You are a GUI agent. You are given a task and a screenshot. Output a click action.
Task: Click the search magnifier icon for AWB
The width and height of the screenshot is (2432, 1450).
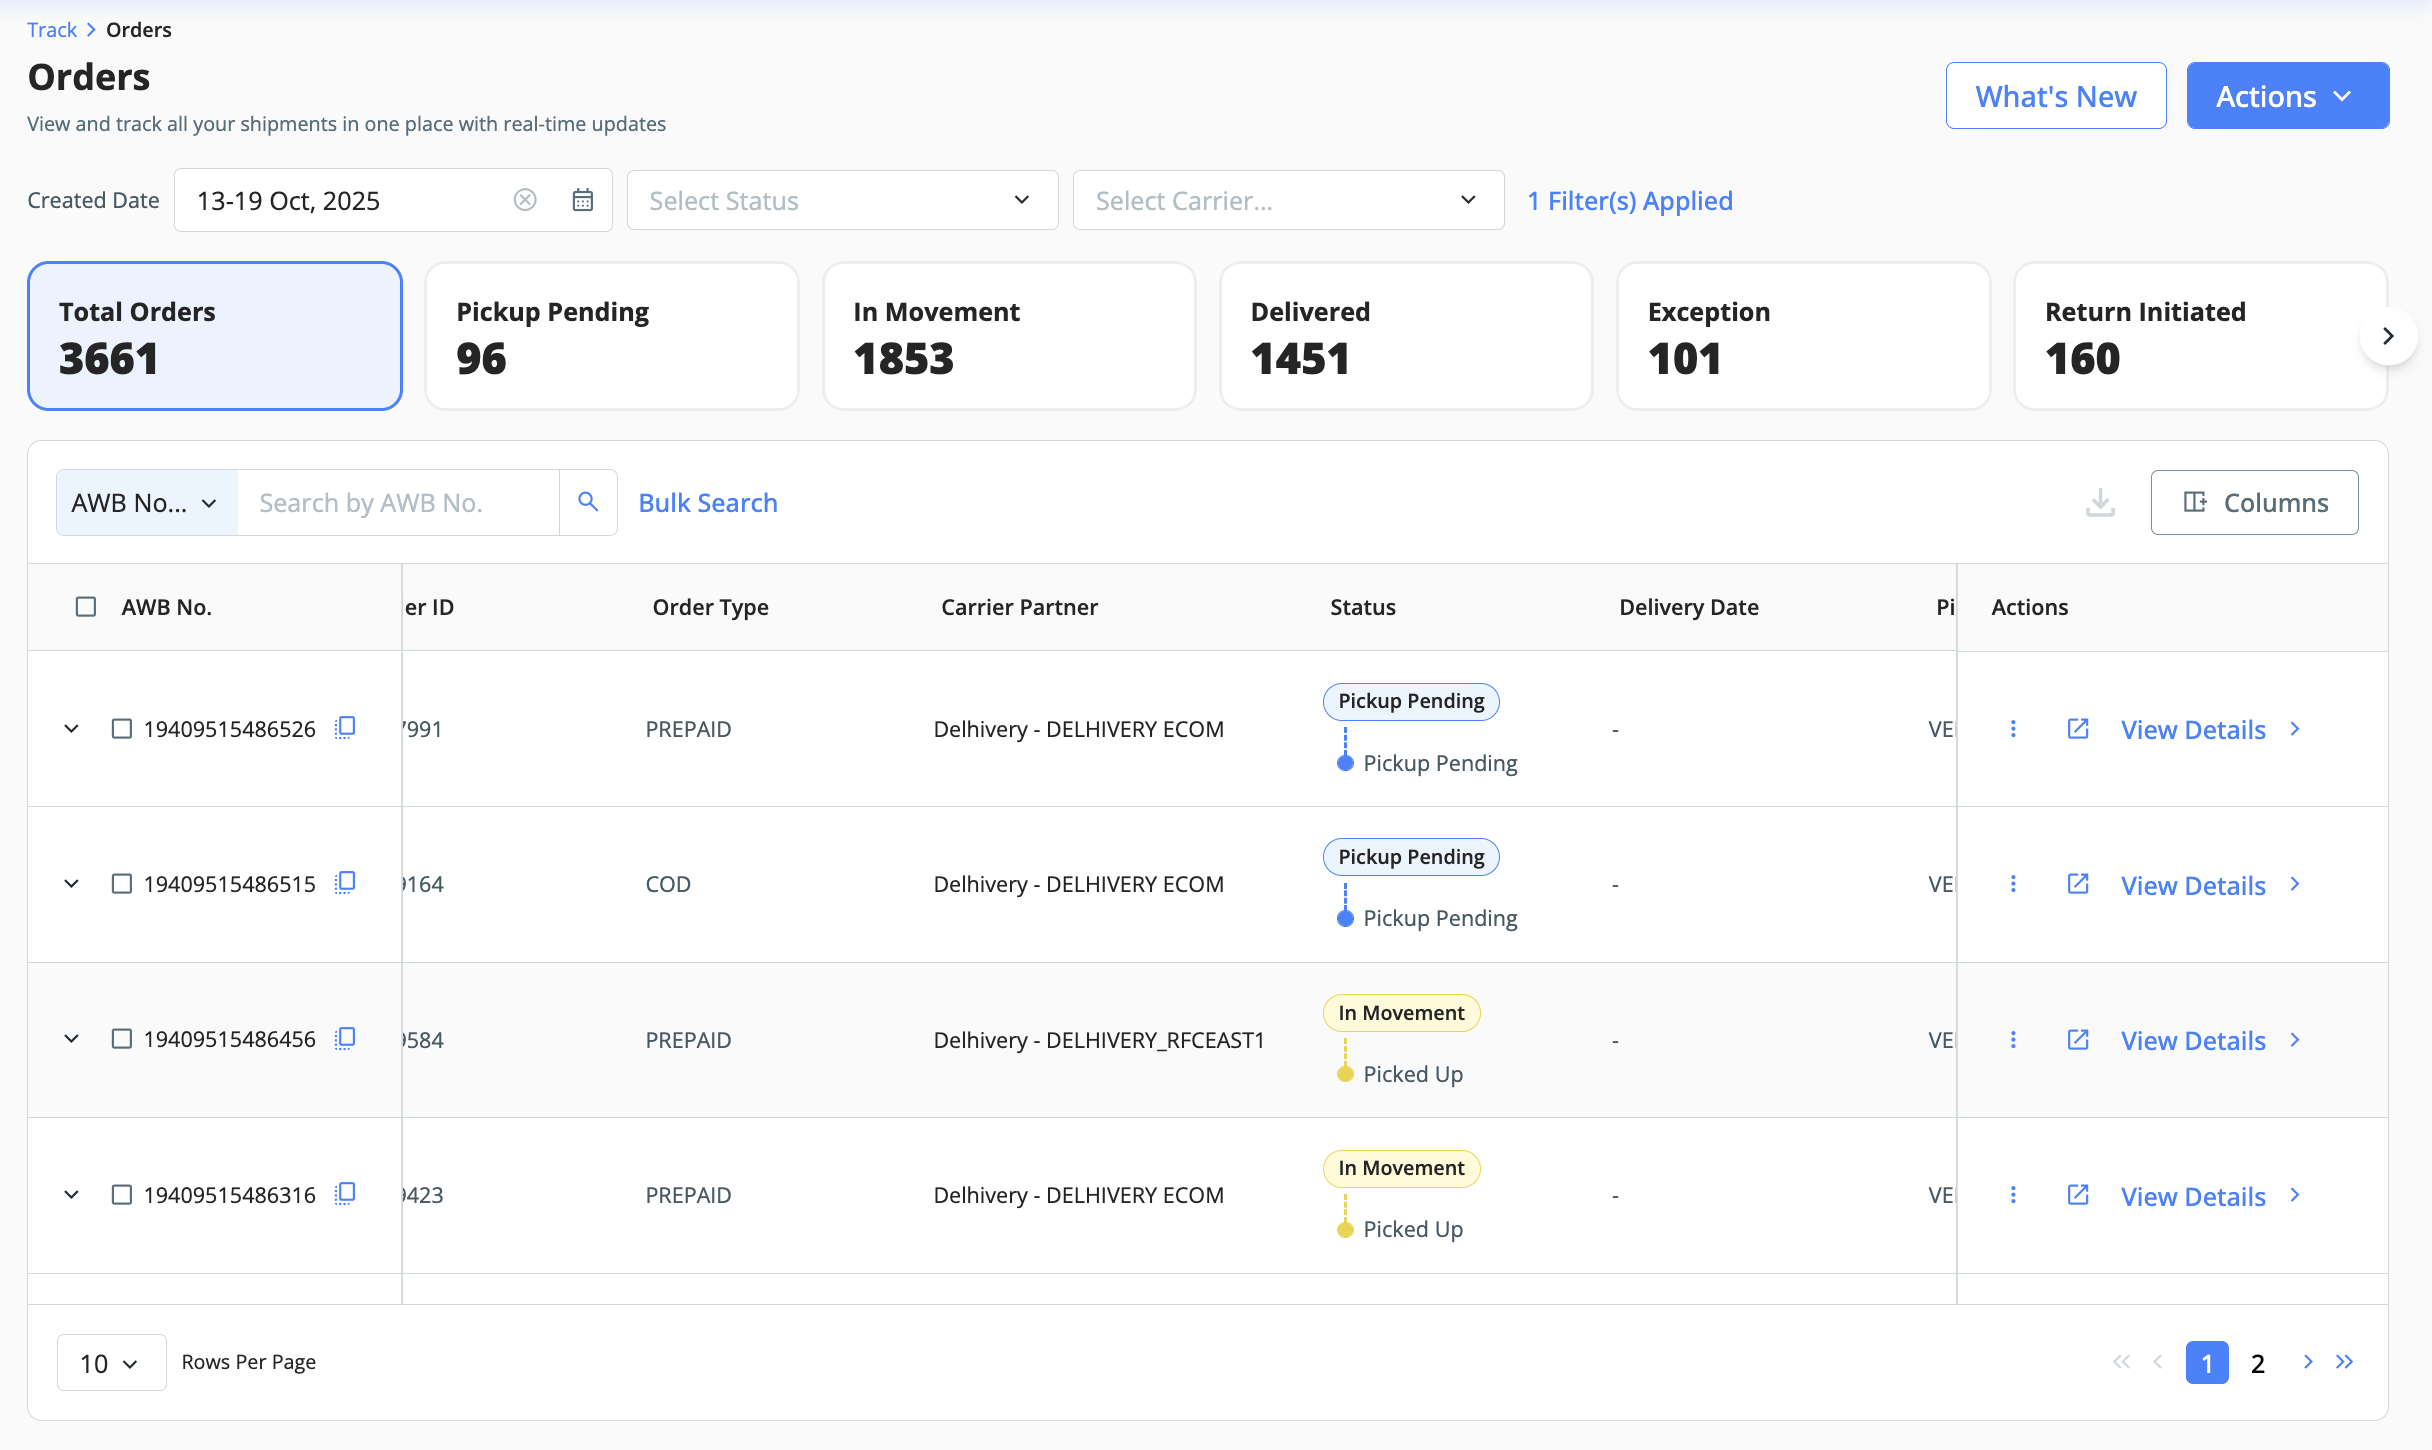[588, 502]
